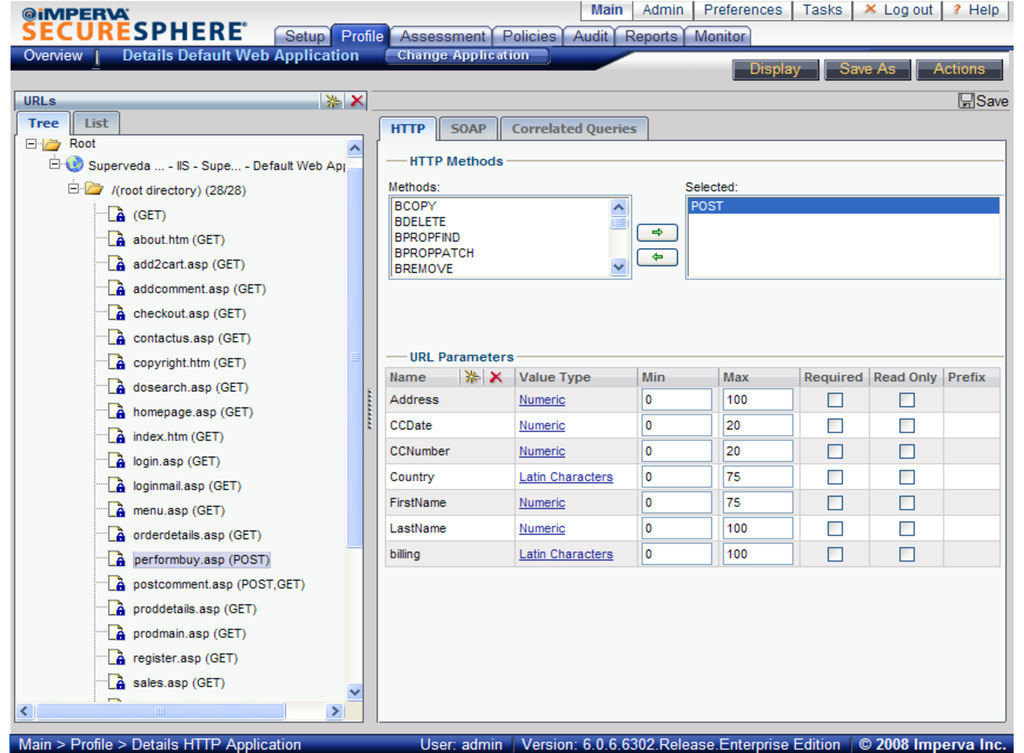Image resolution: width=1024 pixels, height=753 pixels.
Task: Click the root directory folder icon
Action: [x=94, y=189]
